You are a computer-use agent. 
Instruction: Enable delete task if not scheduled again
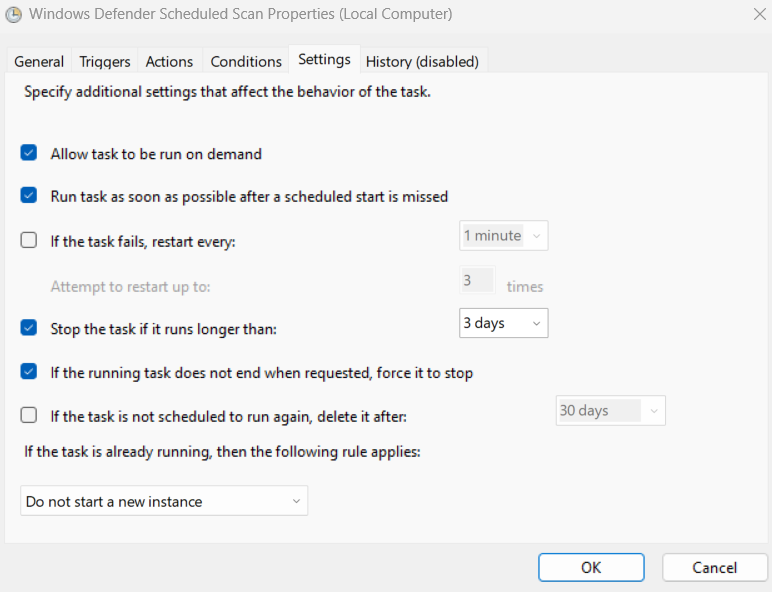click(29, 415)
